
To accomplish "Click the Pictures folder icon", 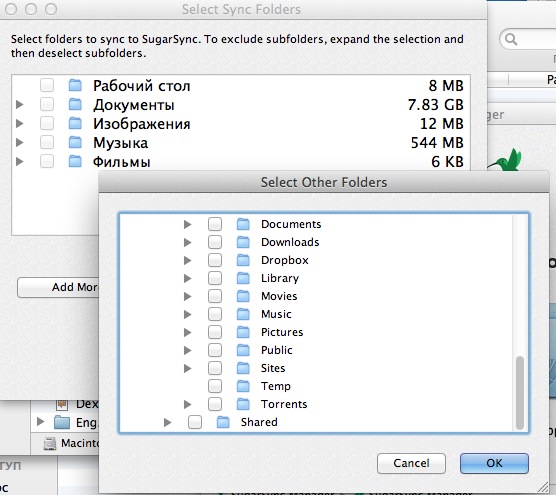I will click(x=243, y=332).
